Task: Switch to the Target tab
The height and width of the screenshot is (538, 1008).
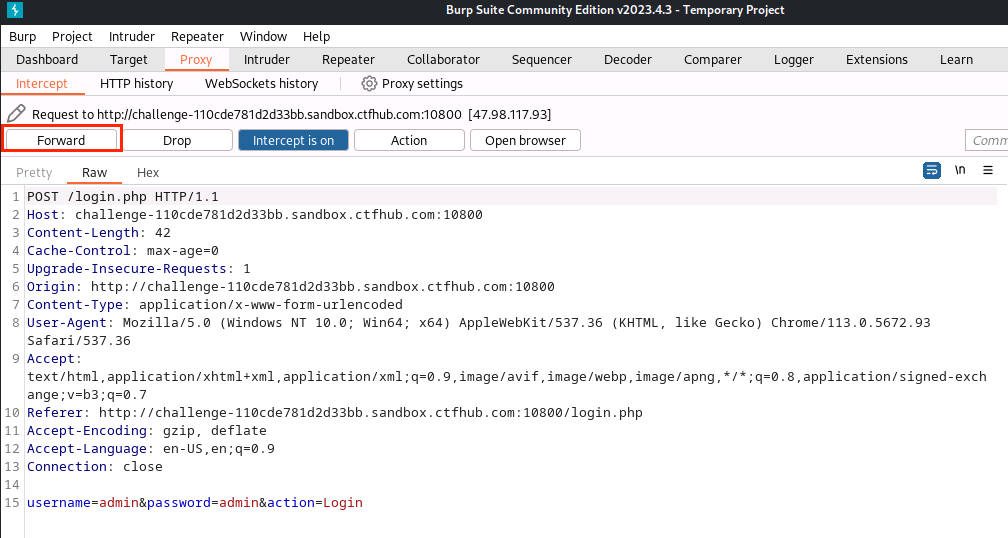Action: coord(129,60)
